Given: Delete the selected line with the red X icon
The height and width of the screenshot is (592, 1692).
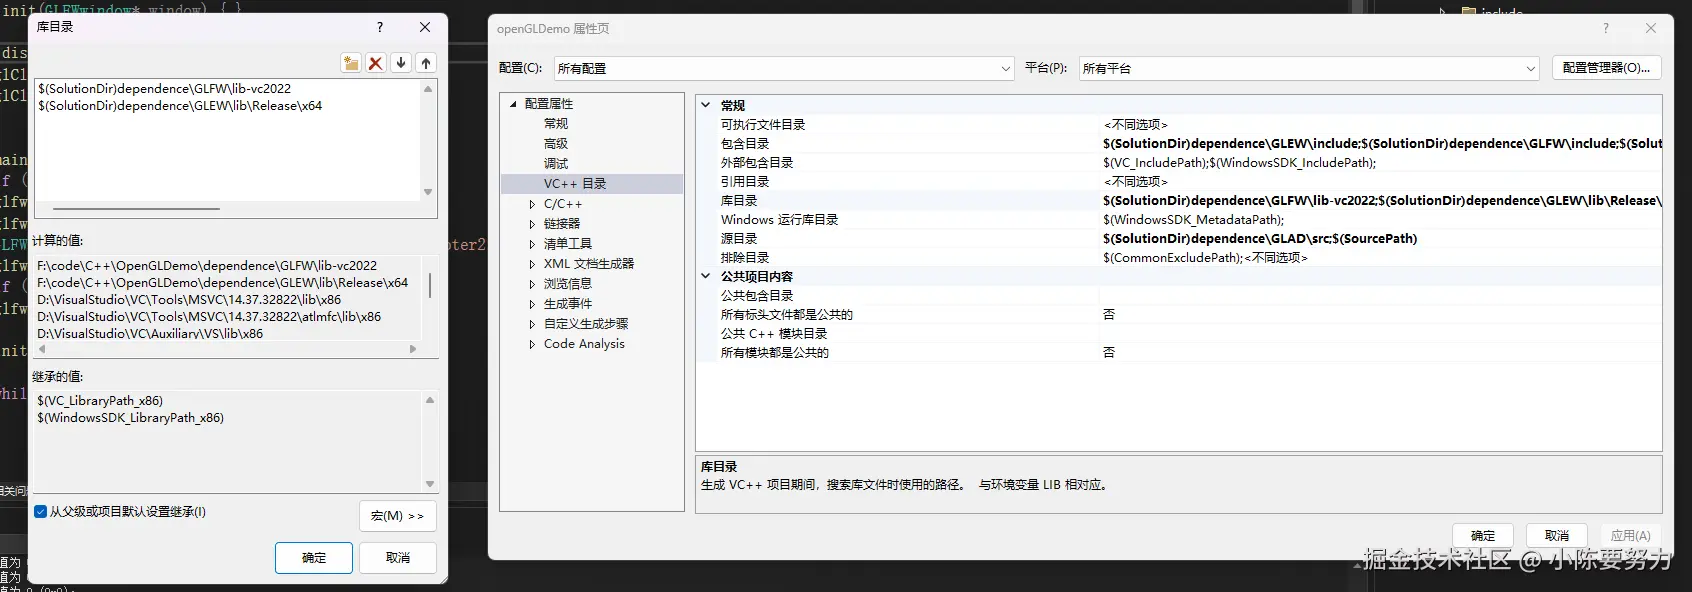Looking at the screenshot, I should 376,63.
